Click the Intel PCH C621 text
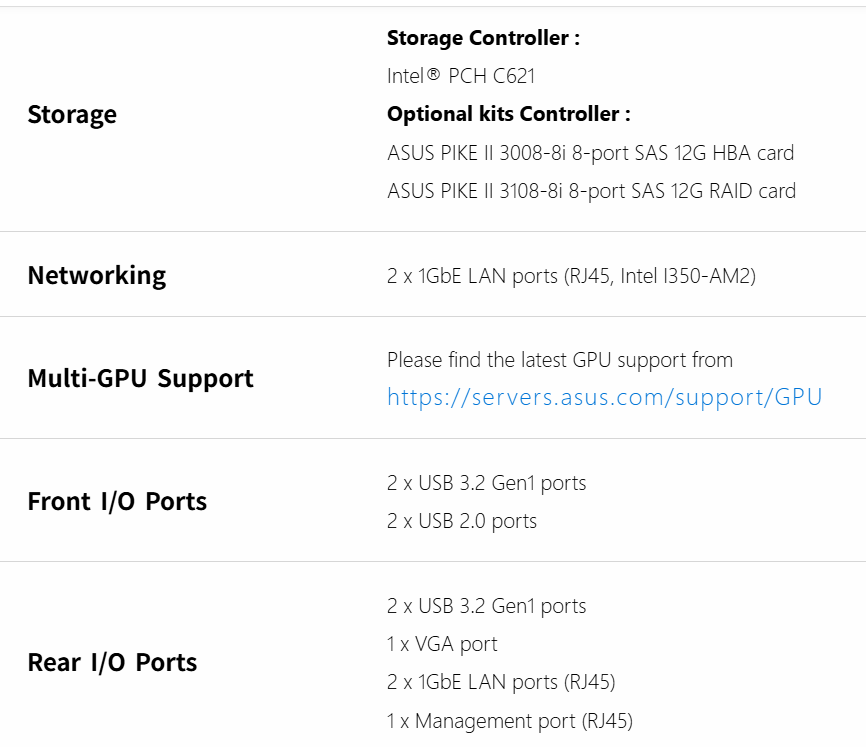The width and height of the screenshot is (866, 747). pyautogui.click(x=468, y=76)
